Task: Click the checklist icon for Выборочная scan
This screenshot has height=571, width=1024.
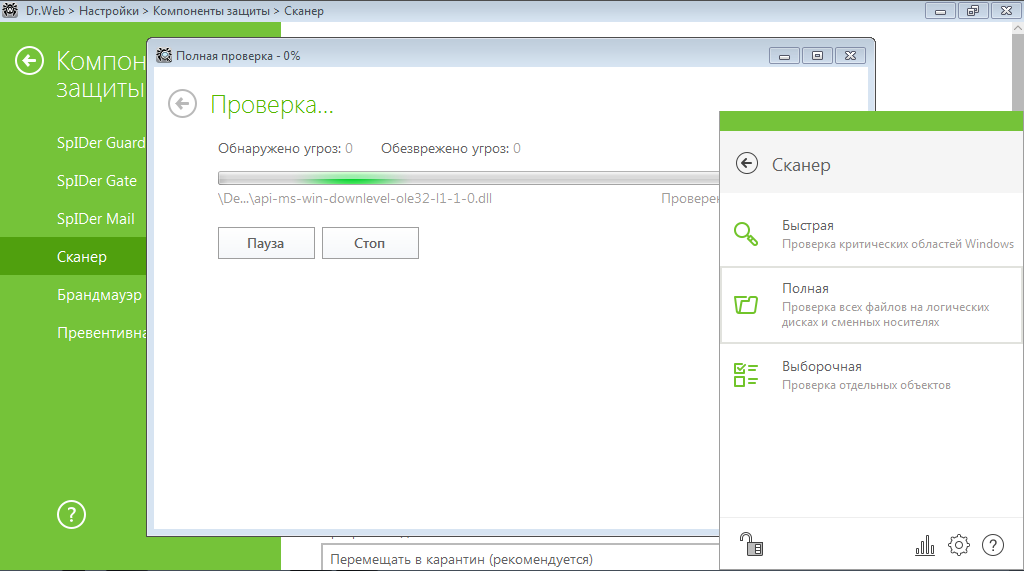Action: click(746, 375)
